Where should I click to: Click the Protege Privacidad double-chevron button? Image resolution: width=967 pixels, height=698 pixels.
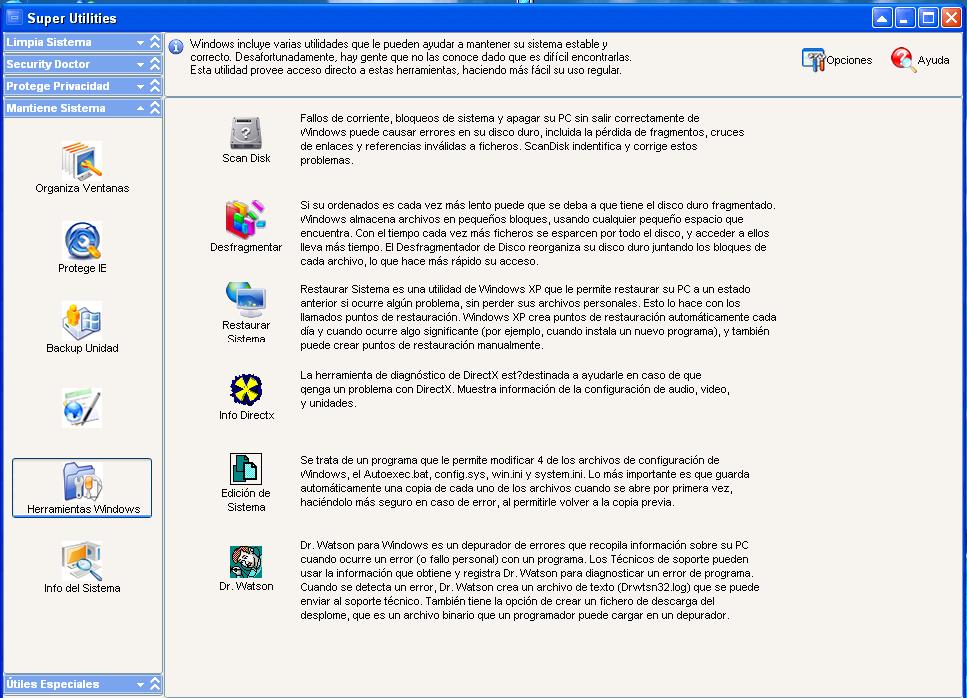(x=155, y=86)
